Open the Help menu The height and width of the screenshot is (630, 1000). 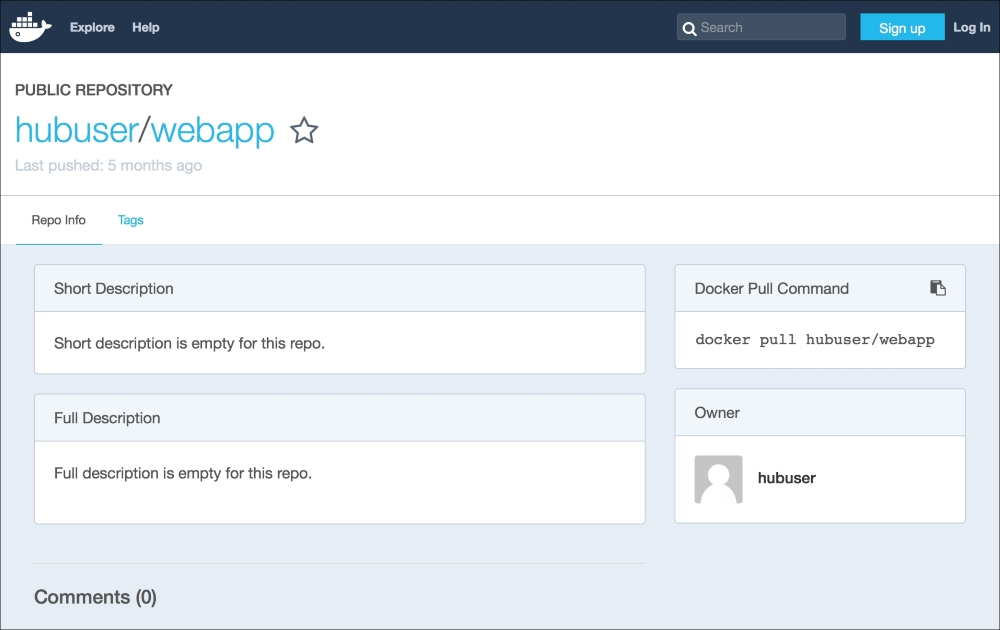(x=145, y=27)
